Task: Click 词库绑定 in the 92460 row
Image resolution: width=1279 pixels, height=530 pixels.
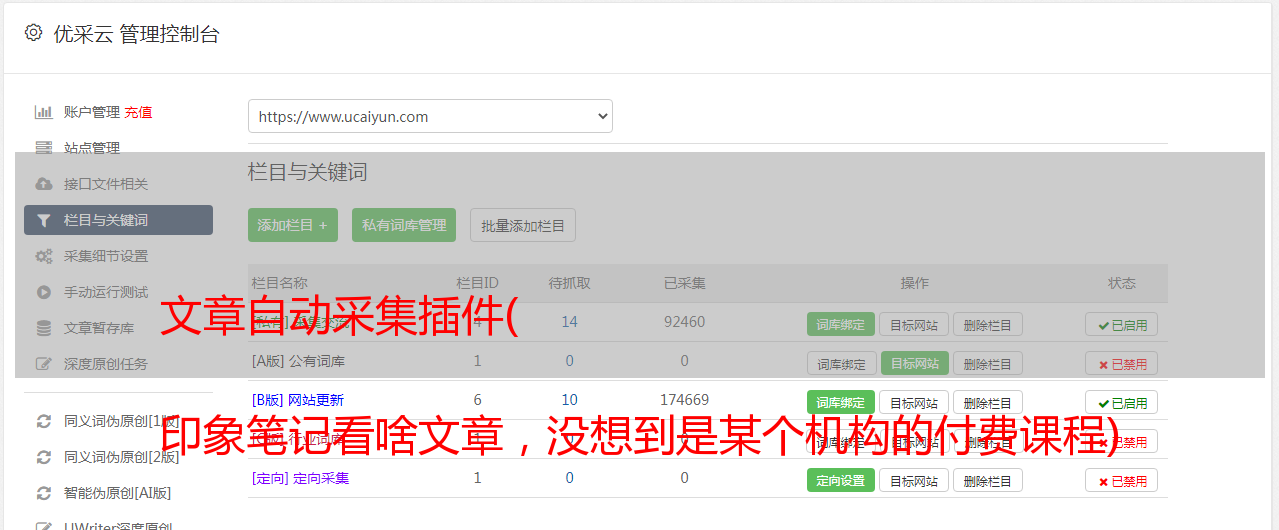Action: pos(841,324)
